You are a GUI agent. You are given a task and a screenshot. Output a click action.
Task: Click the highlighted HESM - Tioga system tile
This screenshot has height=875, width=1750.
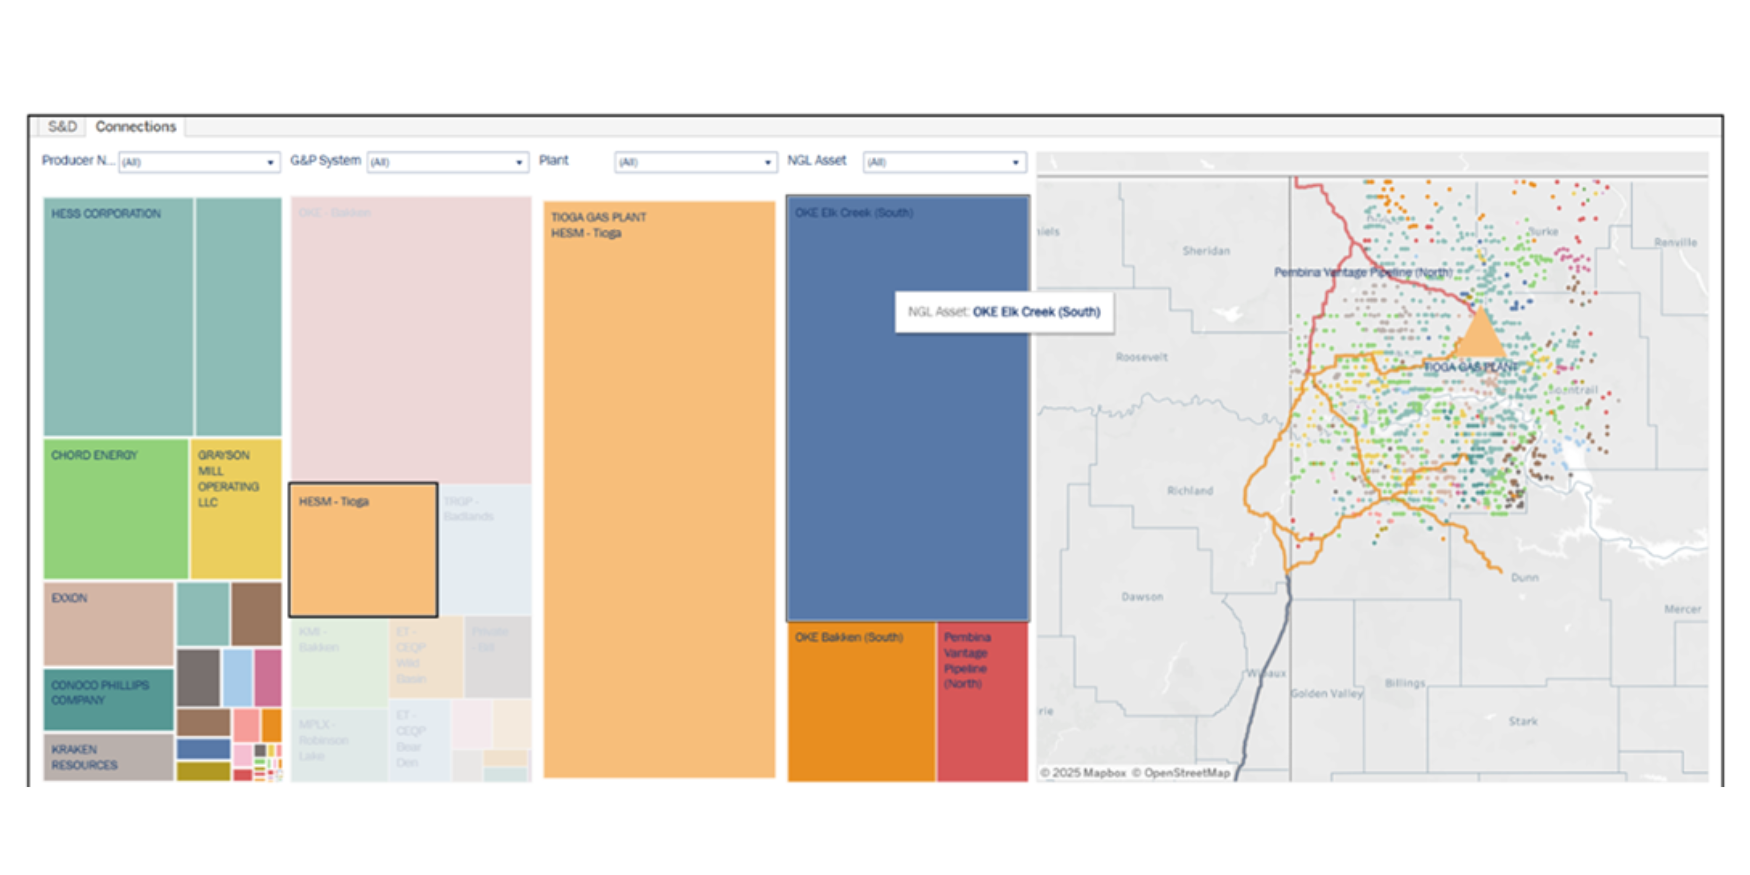(x=363, y=550)
